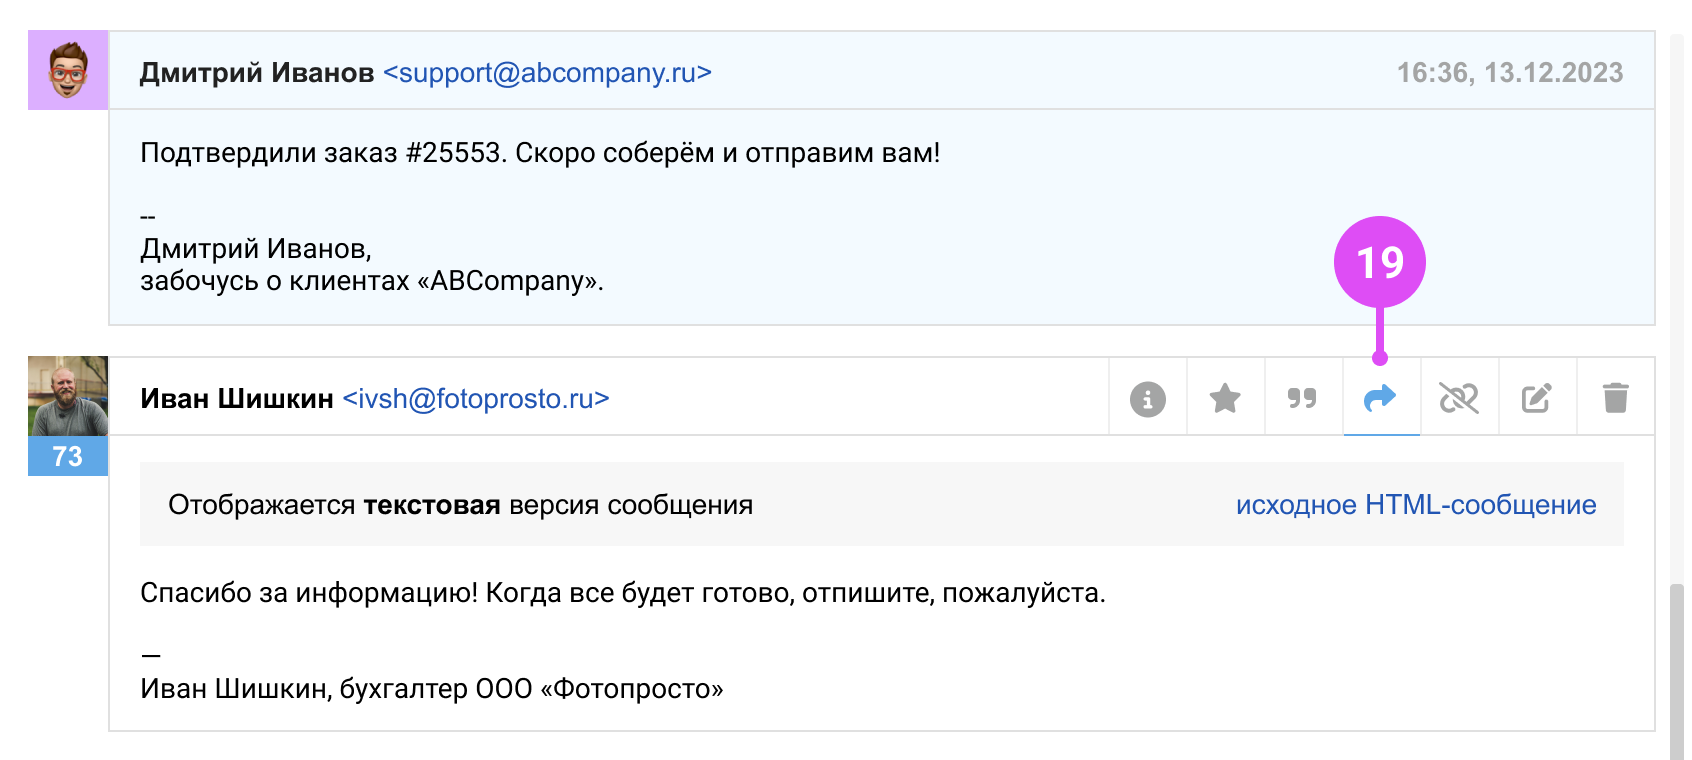The height and width of the screenshot is (760, 1692).
Task: Click the ivsh@fotoprosto.ru email address
Action: point(476,399)
